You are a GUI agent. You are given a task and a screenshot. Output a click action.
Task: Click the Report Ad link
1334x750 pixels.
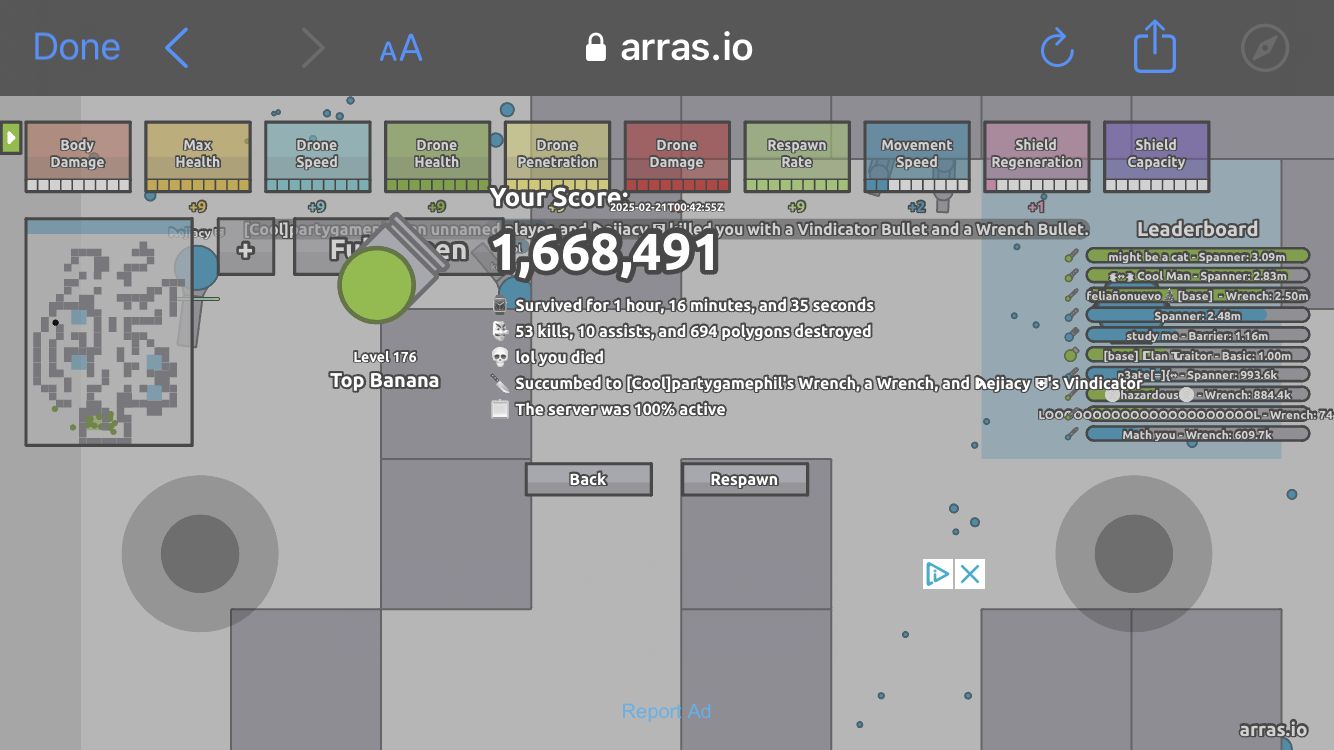coord(666,711)
